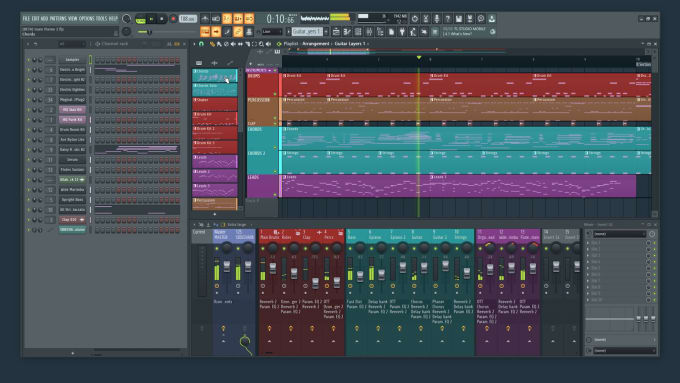Open the mixer preset dropdown at top right

pyautogui.click(x=619, y=234)
